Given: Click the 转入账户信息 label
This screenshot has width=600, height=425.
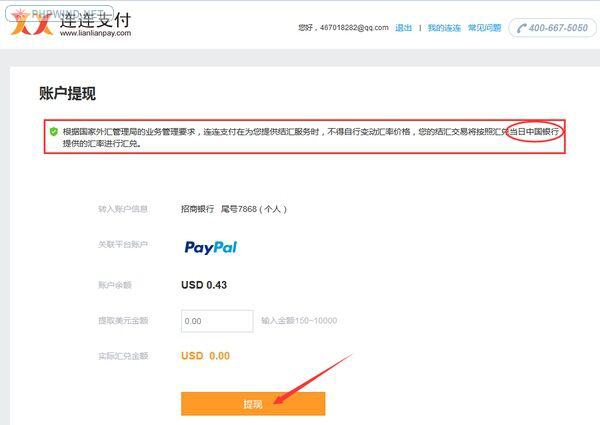Looking at the screenshot, I should point(123,209).
